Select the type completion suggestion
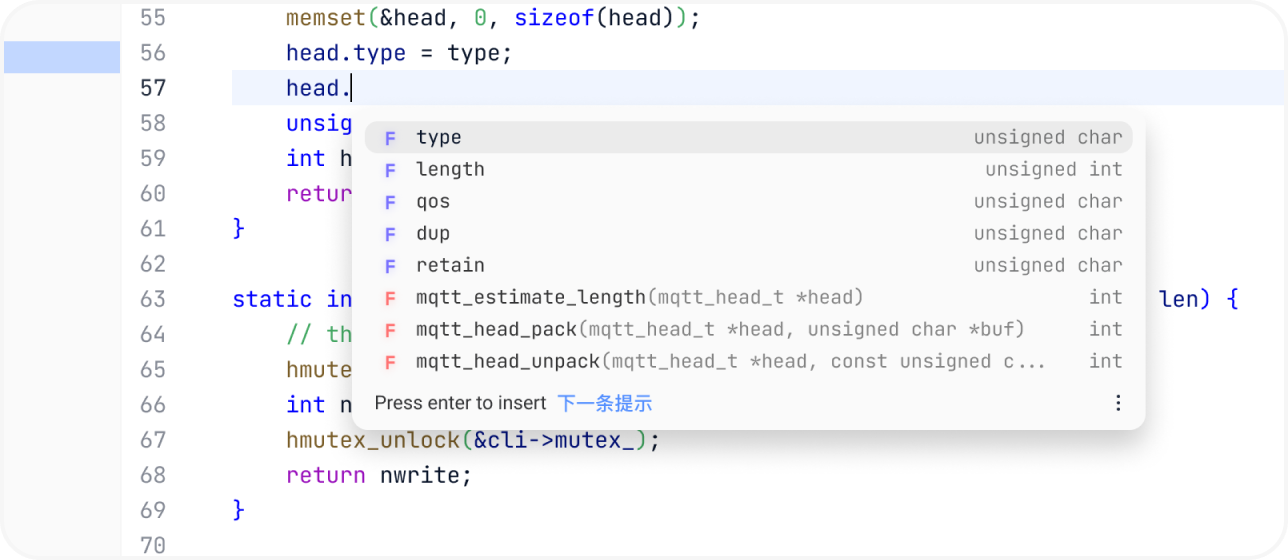Viewport: 1288px width, 560px height. click(x=440, y=138)
